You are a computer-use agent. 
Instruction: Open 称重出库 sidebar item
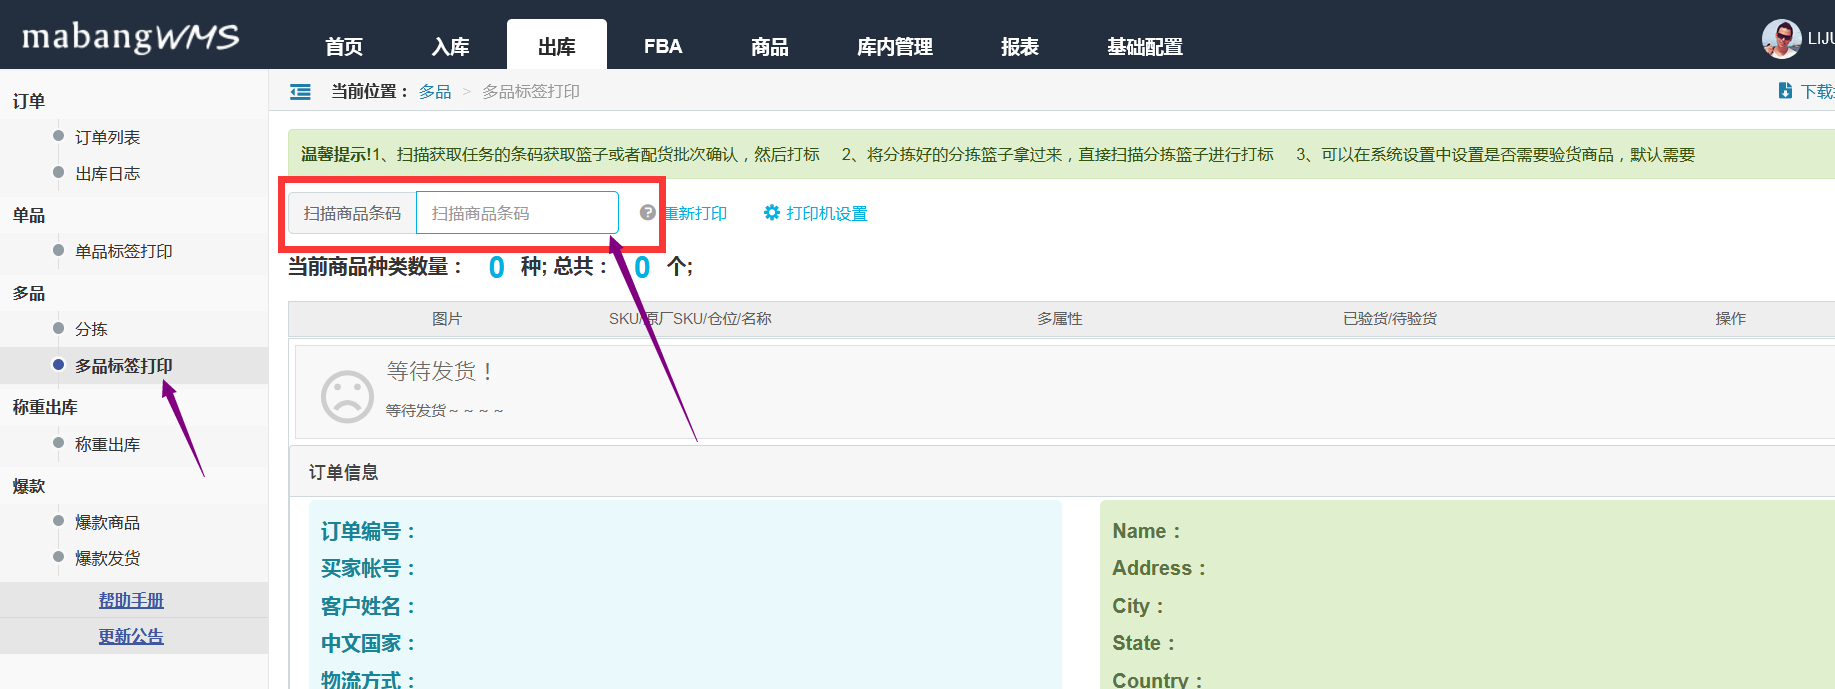coord(108,444)
